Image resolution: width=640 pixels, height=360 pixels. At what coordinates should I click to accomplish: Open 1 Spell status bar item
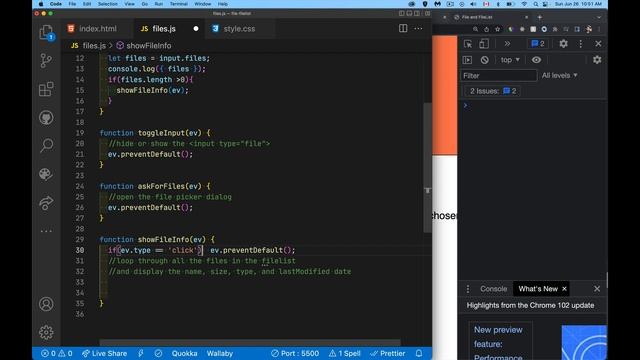[344, 353]
